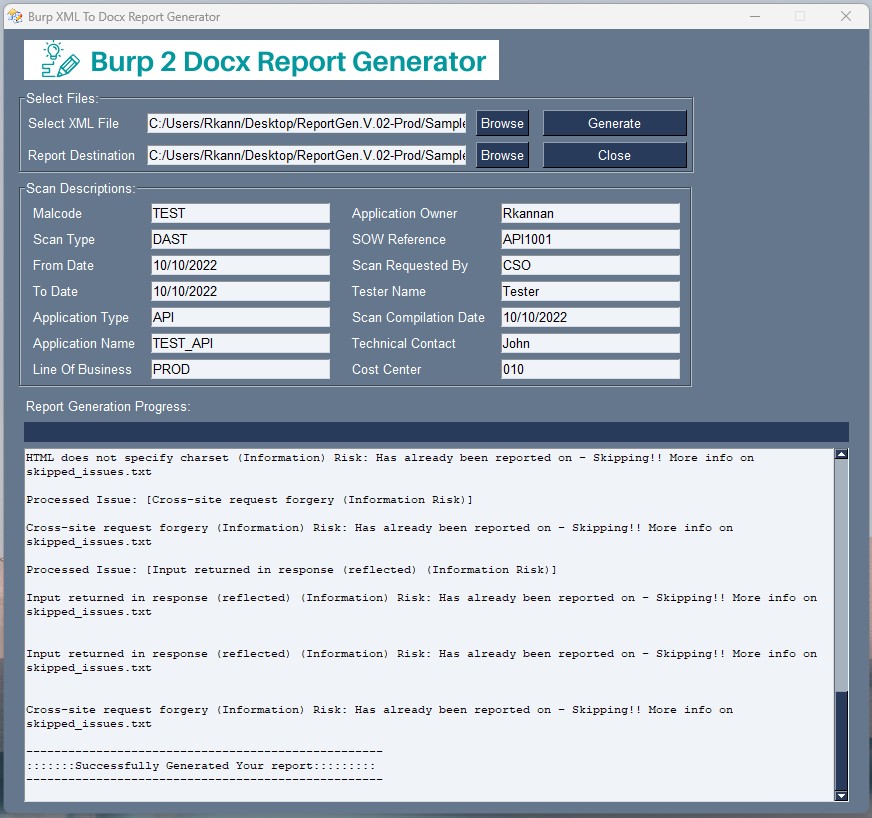Edit the Scan Compilation Date field
Image resolution: width=872 pixels, height=818 pixels.
pos(590,317)
